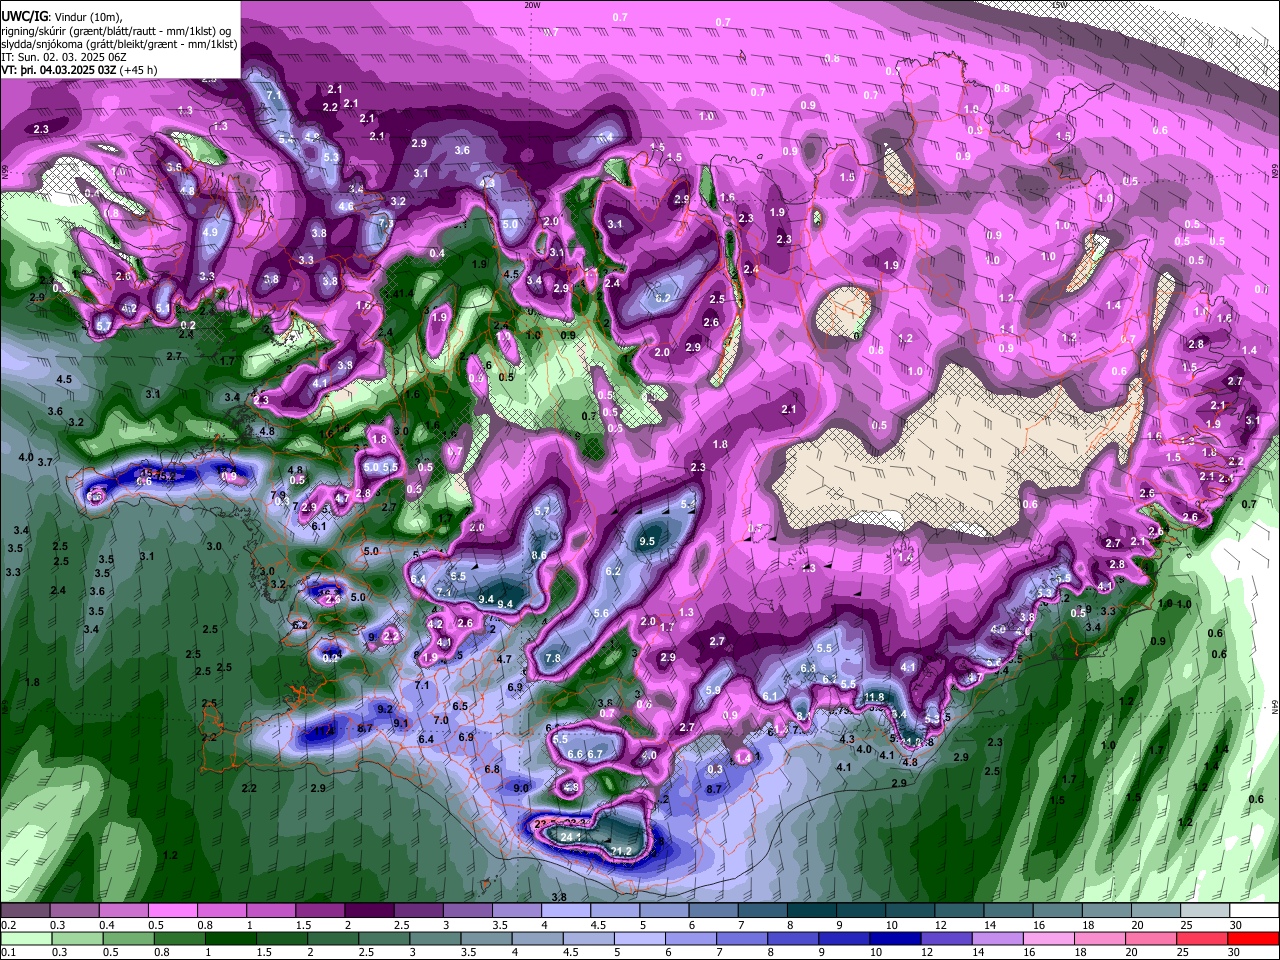
Task: Click the 8.6 value on the map
Action: [539, 555]
